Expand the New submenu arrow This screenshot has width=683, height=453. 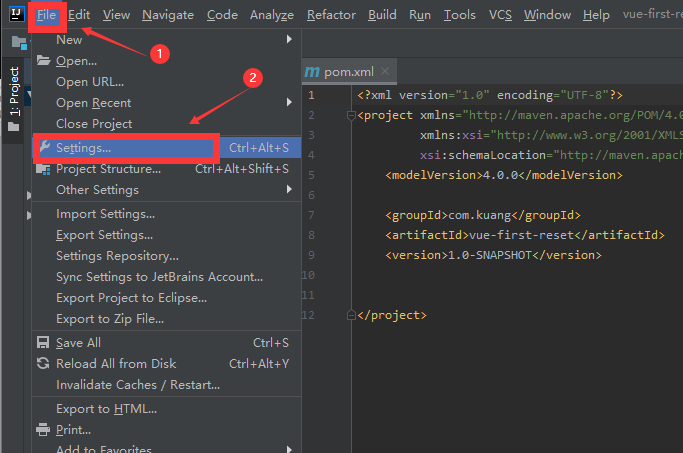pos(289,39)
